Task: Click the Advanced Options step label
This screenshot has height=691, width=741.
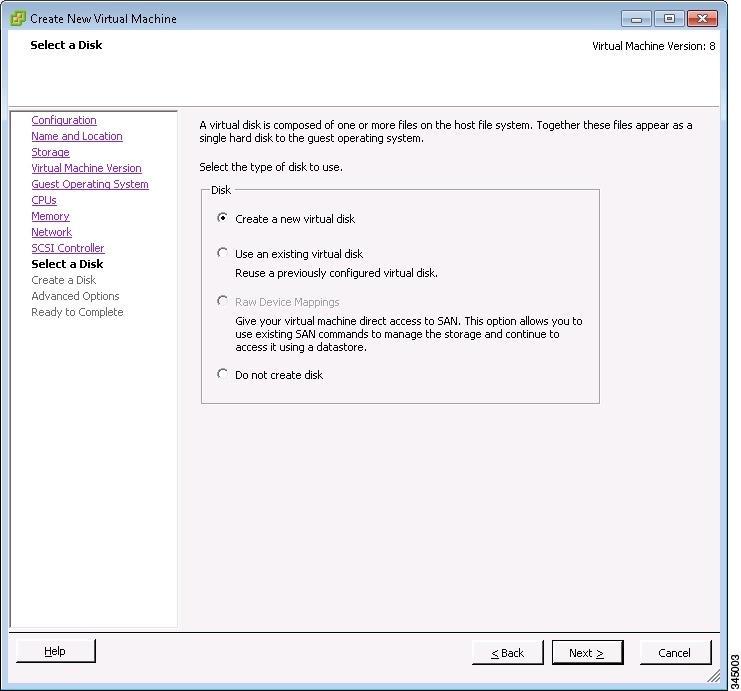Action: (75, 296)
